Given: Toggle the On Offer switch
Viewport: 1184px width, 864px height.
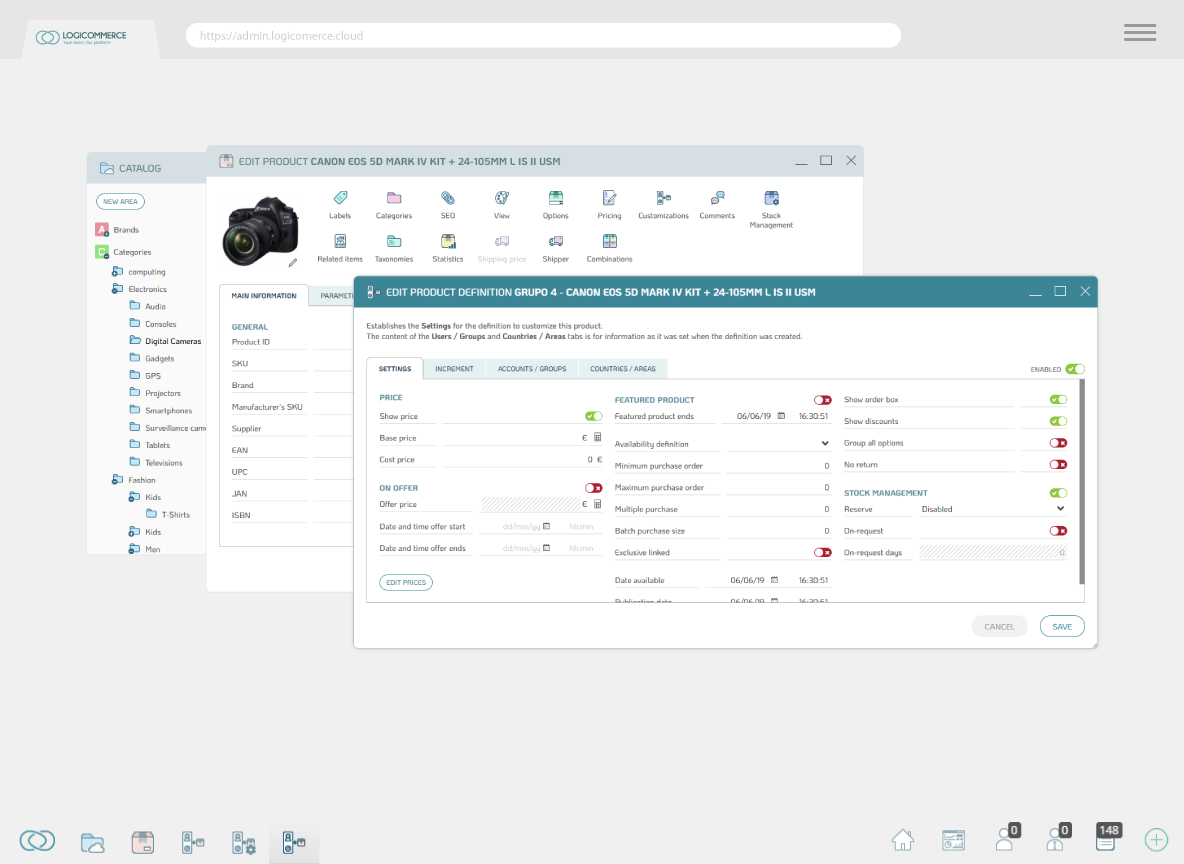Looking at the screenshot, I should pos(594,488).
